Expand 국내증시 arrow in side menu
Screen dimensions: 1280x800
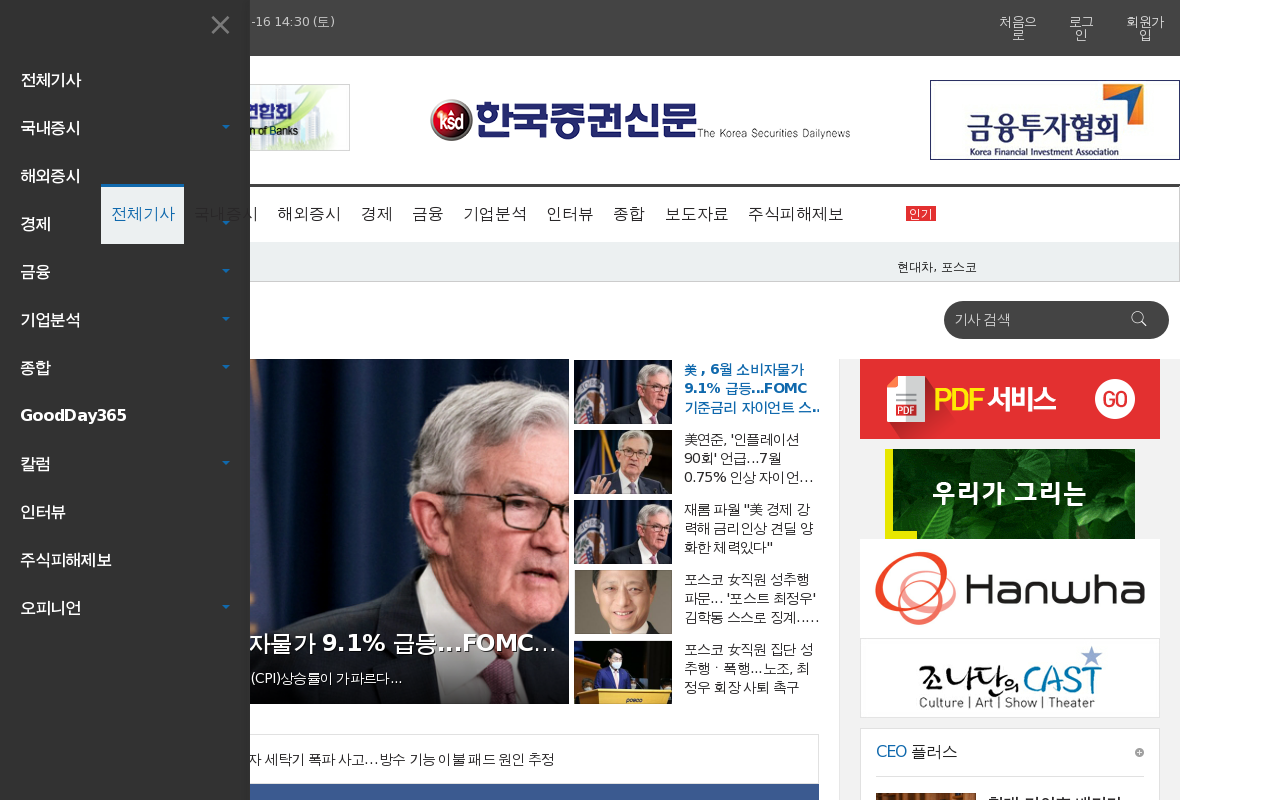tap(226, 127)
